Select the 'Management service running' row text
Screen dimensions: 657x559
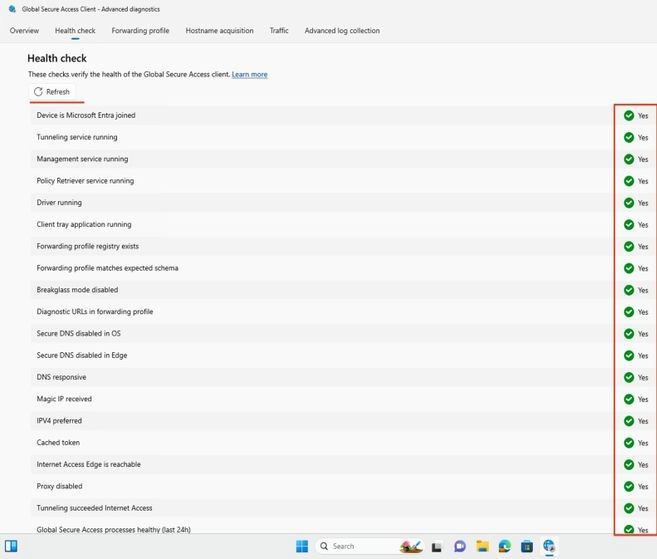pos(83,159)
